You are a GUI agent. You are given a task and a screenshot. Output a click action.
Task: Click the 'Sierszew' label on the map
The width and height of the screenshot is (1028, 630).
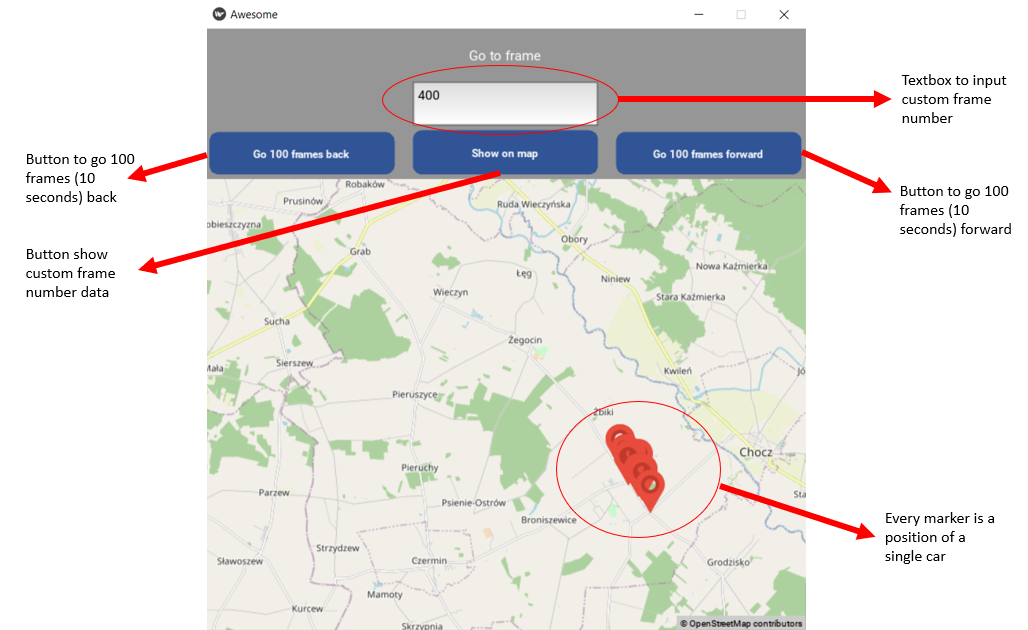(294, 363)
